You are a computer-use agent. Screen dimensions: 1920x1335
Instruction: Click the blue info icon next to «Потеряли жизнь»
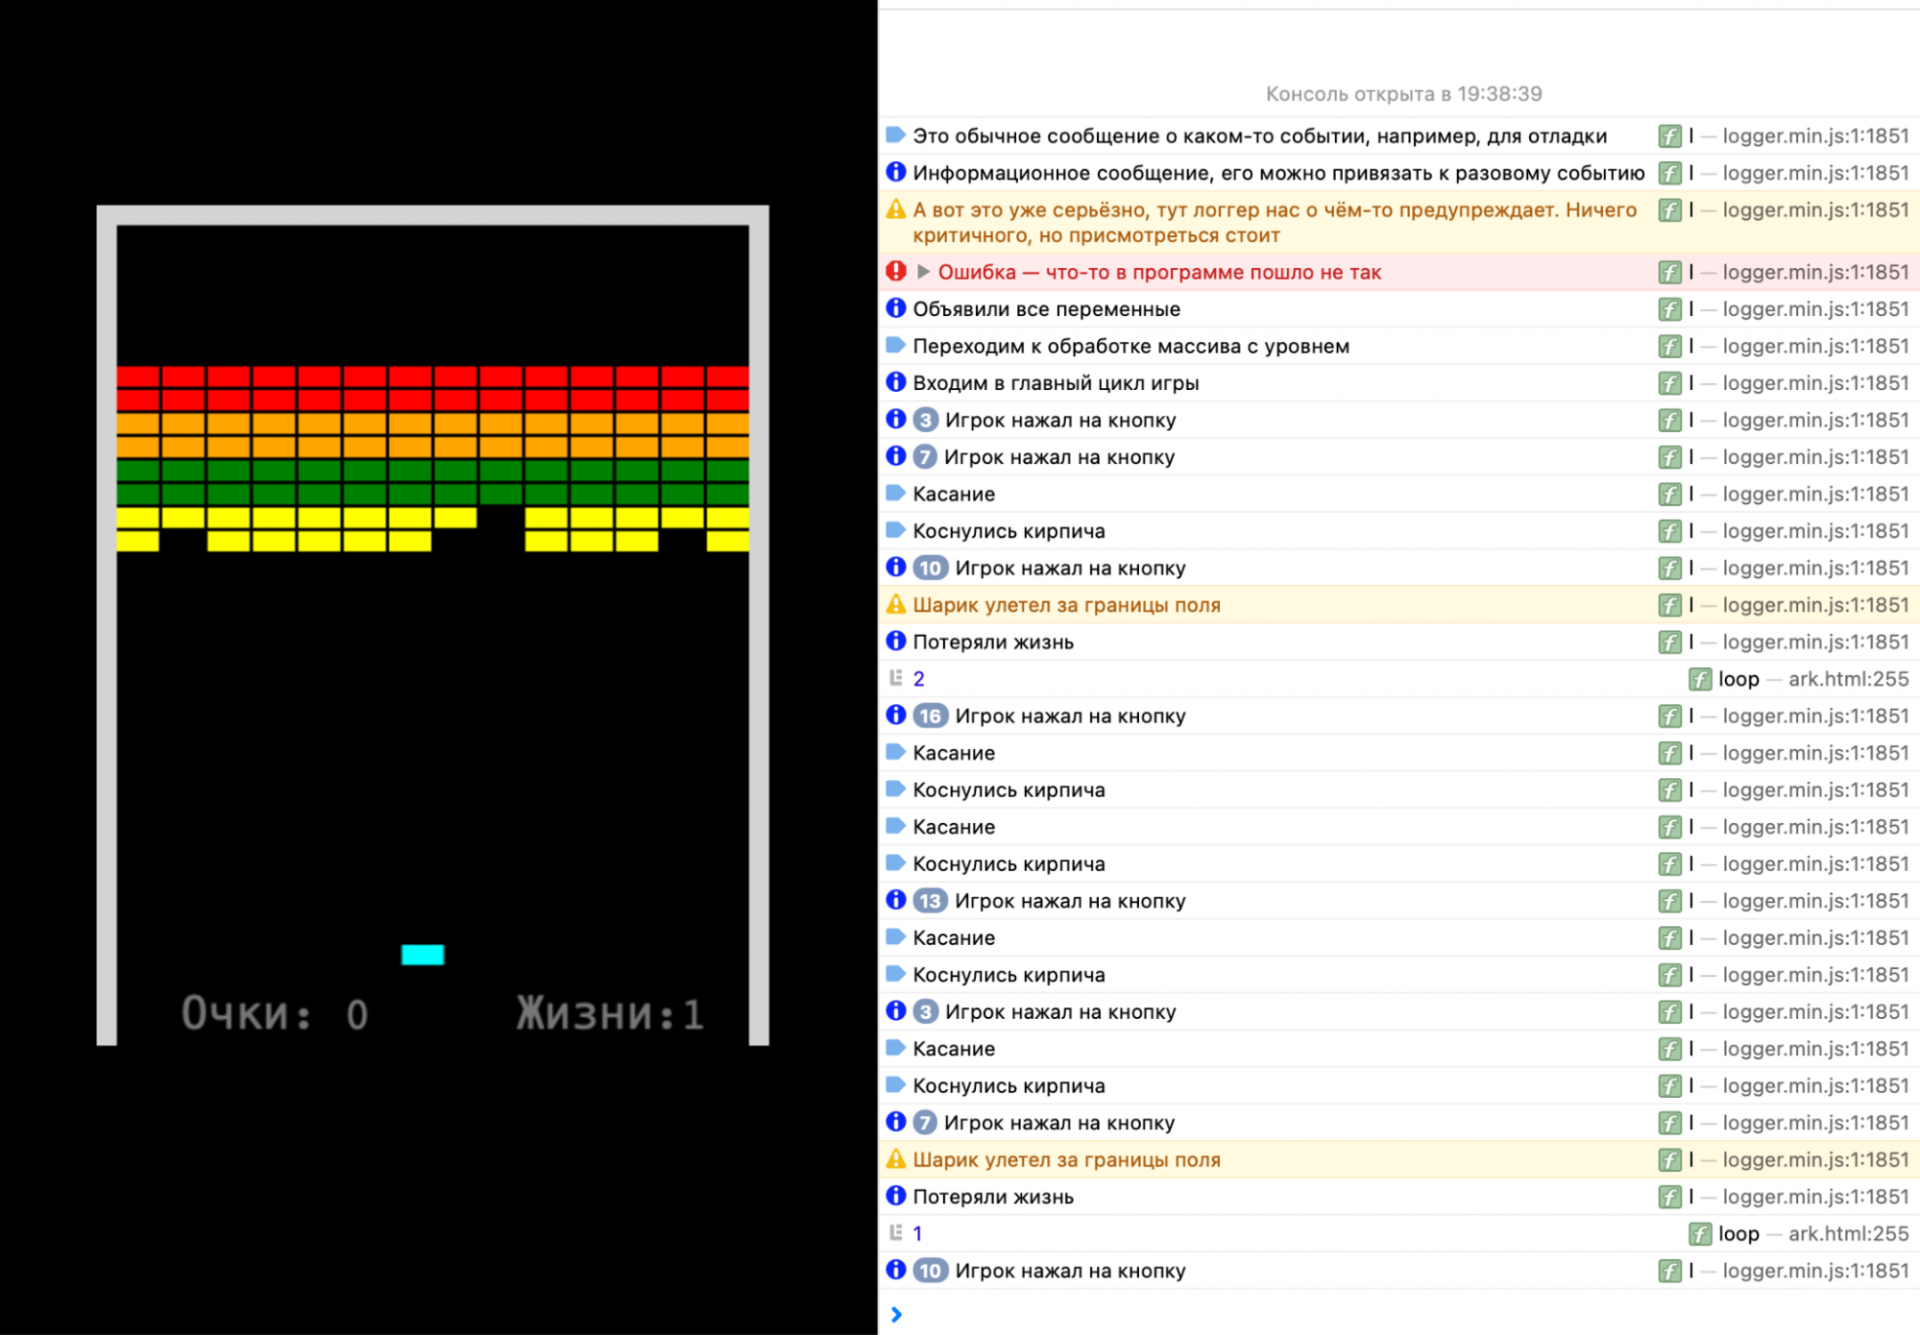[896, 641]
